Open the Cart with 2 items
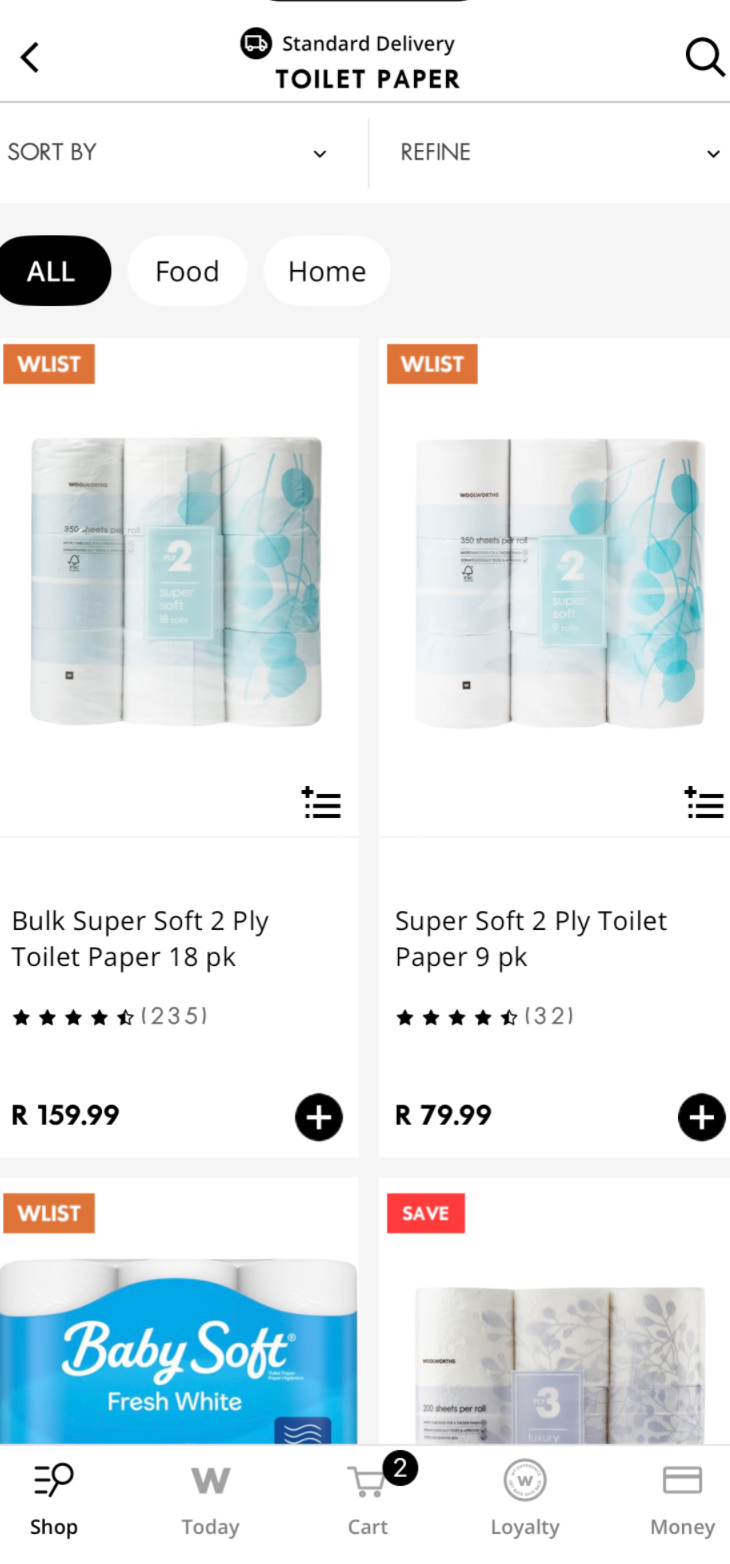 pyautogui.click(x=368, y=1497)
